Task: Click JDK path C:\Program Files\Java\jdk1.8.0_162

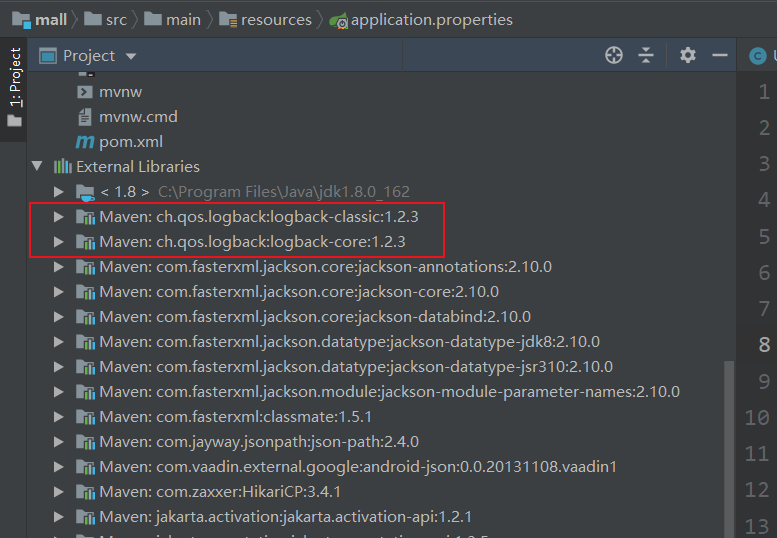Action: coord(284,192)
